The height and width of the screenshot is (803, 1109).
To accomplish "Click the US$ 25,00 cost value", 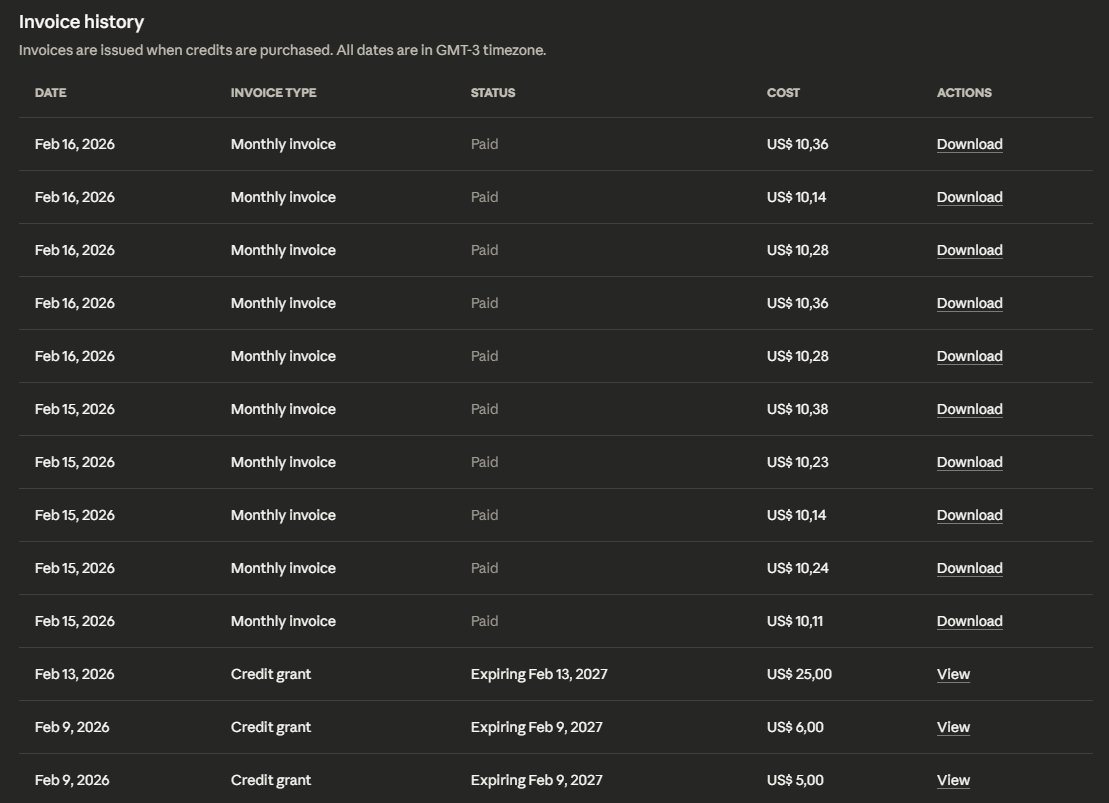I will point(799,674).
